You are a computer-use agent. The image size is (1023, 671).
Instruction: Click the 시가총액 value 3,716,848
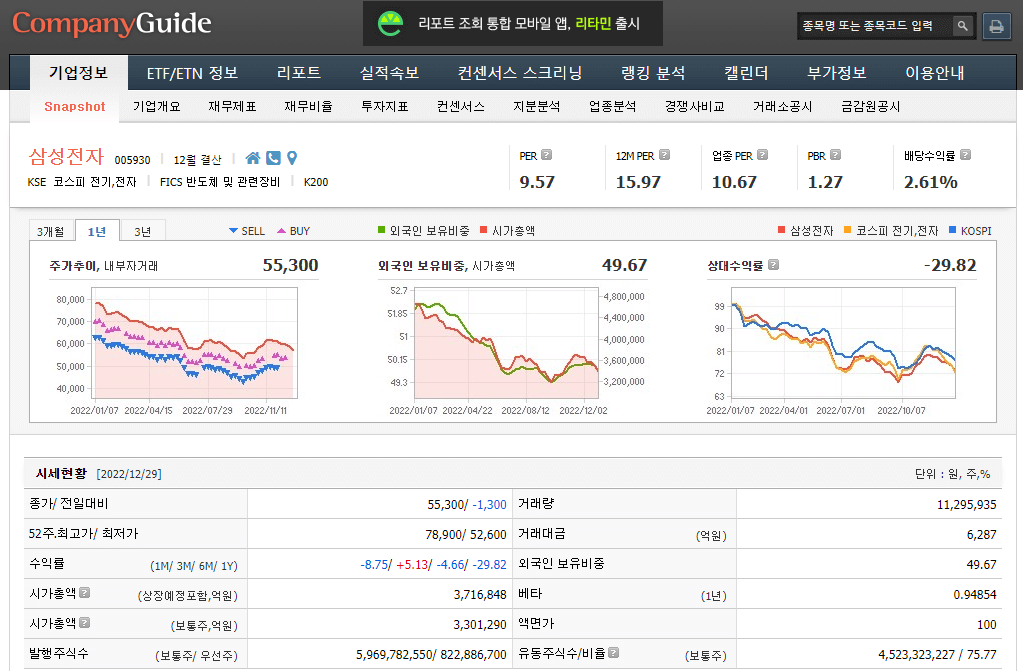[x=480, y=595]
